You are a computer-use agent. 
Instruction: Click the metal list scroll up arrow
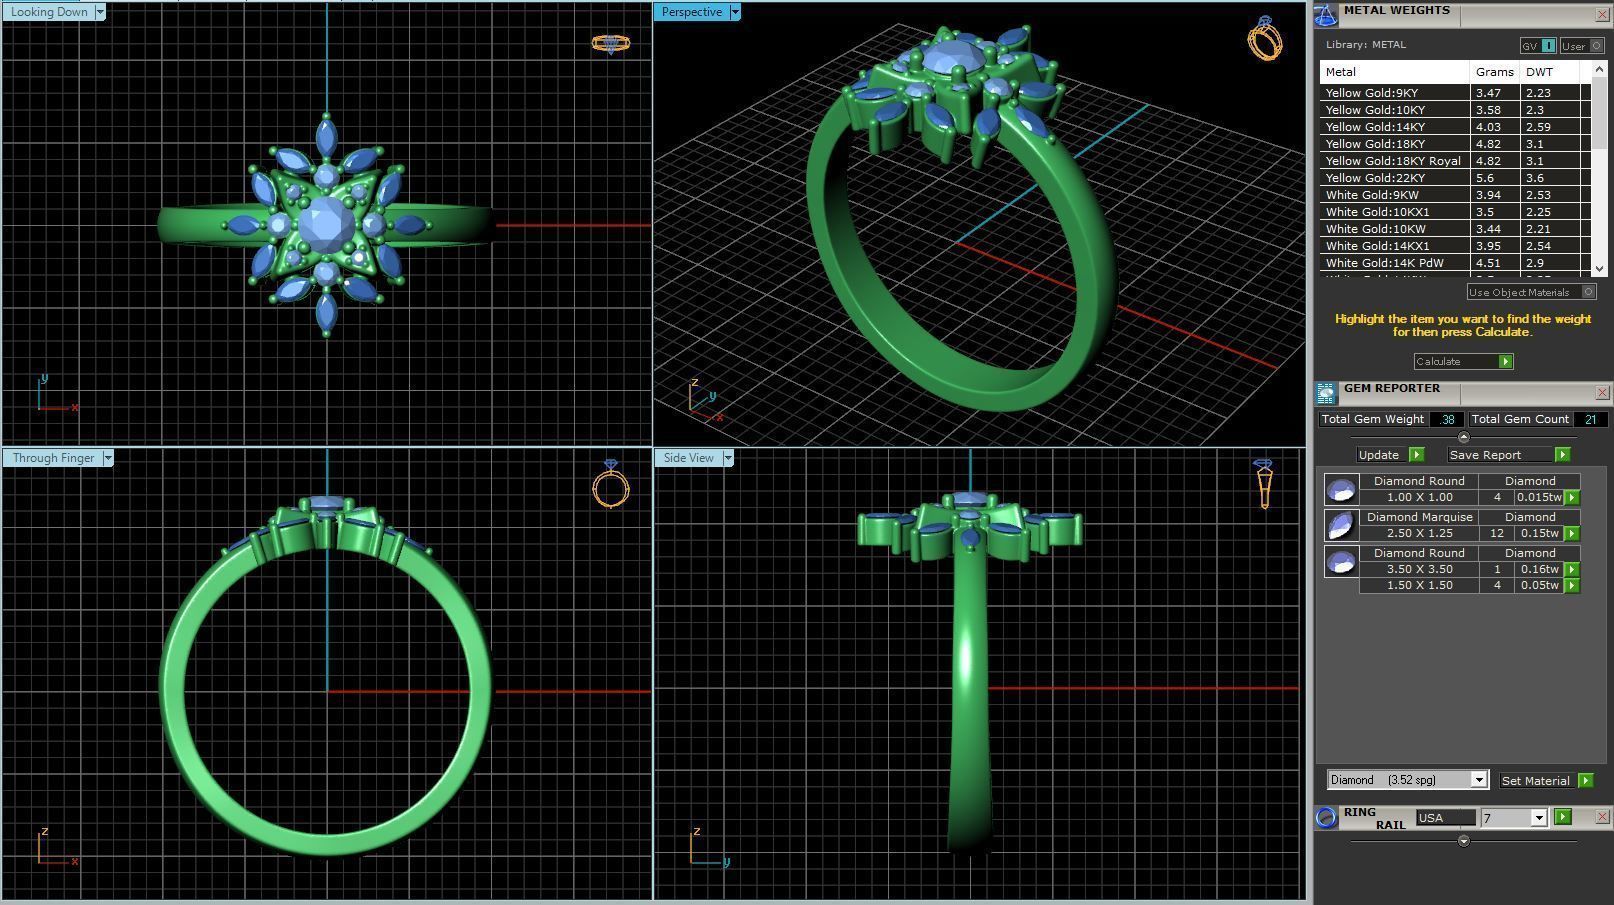(x=1598, y=69)
